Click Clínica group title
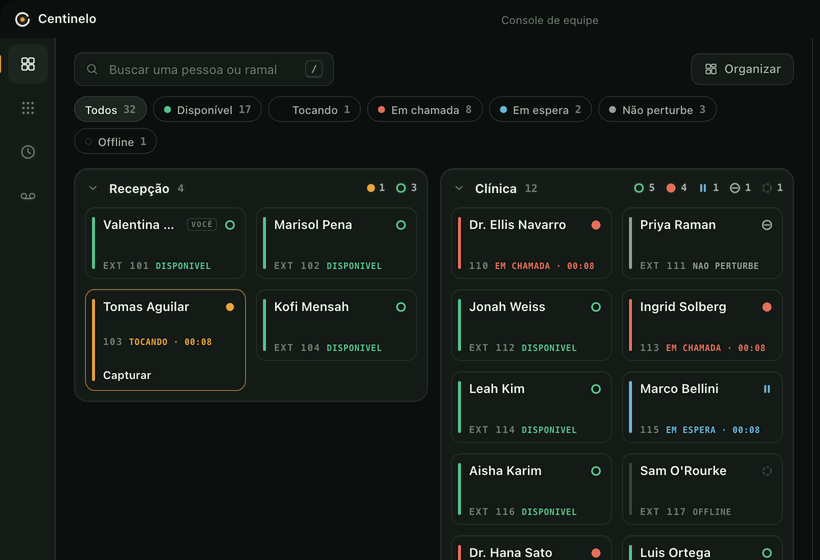 tap(496, 189)
